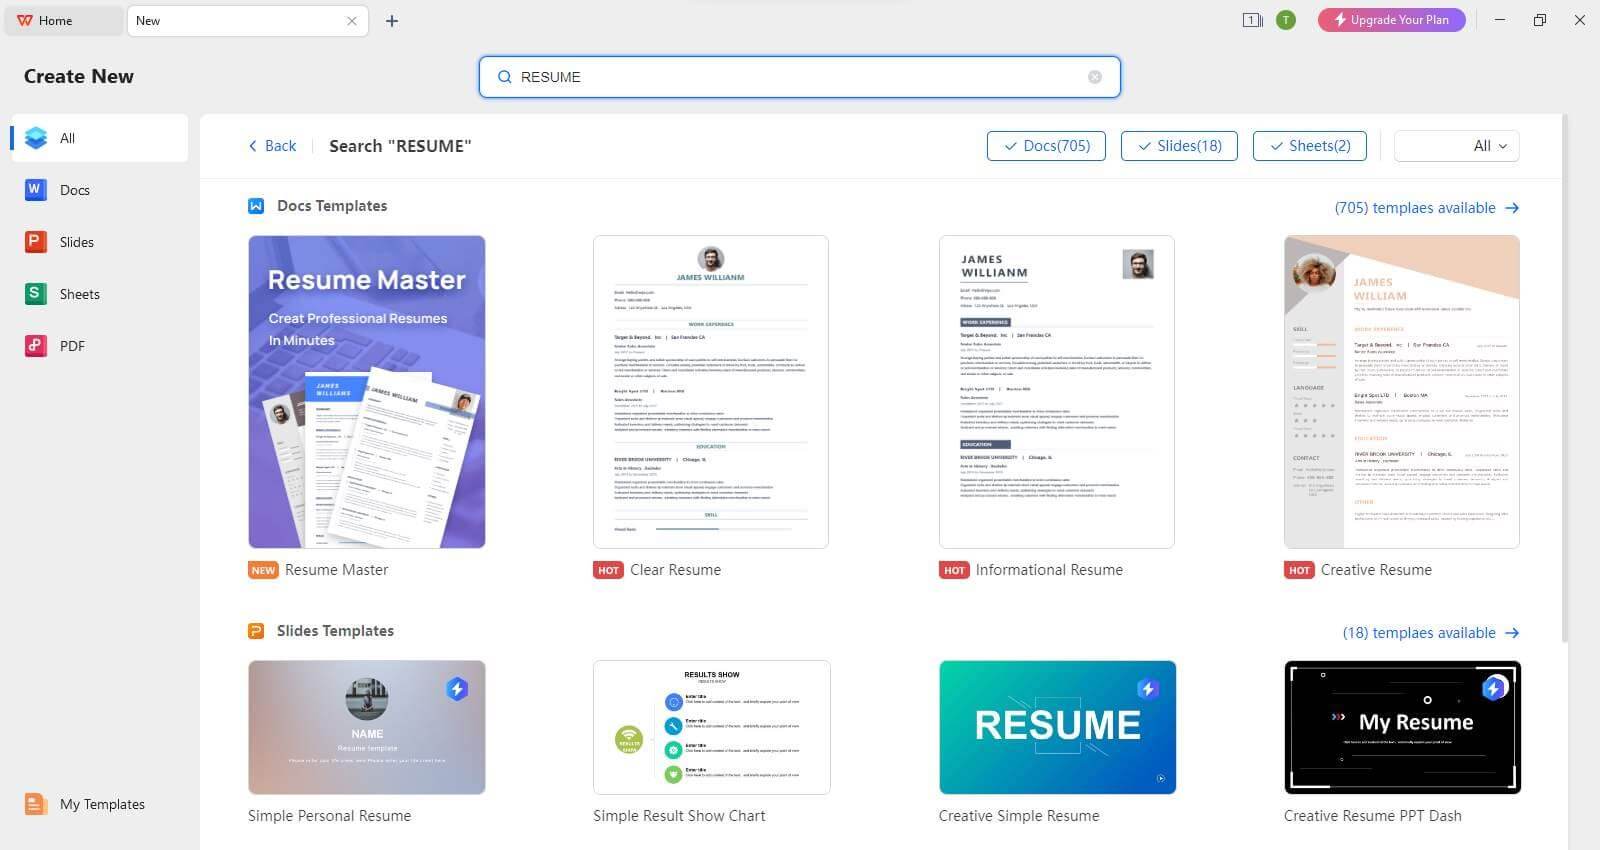Click NEW badge beside Resume Master

click(263, 570)
